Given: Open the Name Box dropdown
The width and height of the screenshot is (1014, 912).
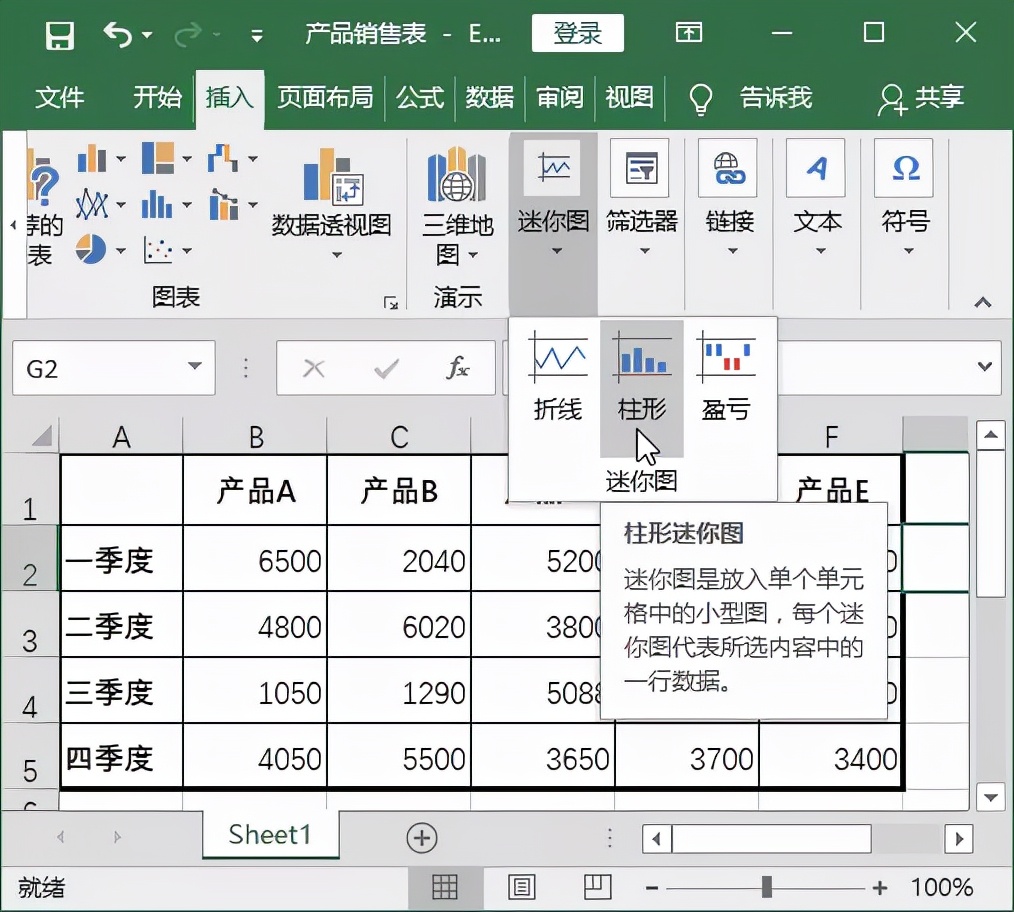Looking at the screenshot, I should [193, 368].
